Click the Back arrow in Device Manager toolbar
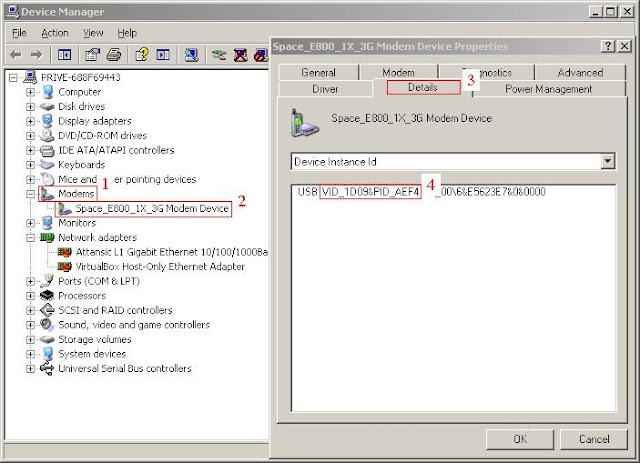This screenshot has height=463, width=640. click(x=16, y=54)
